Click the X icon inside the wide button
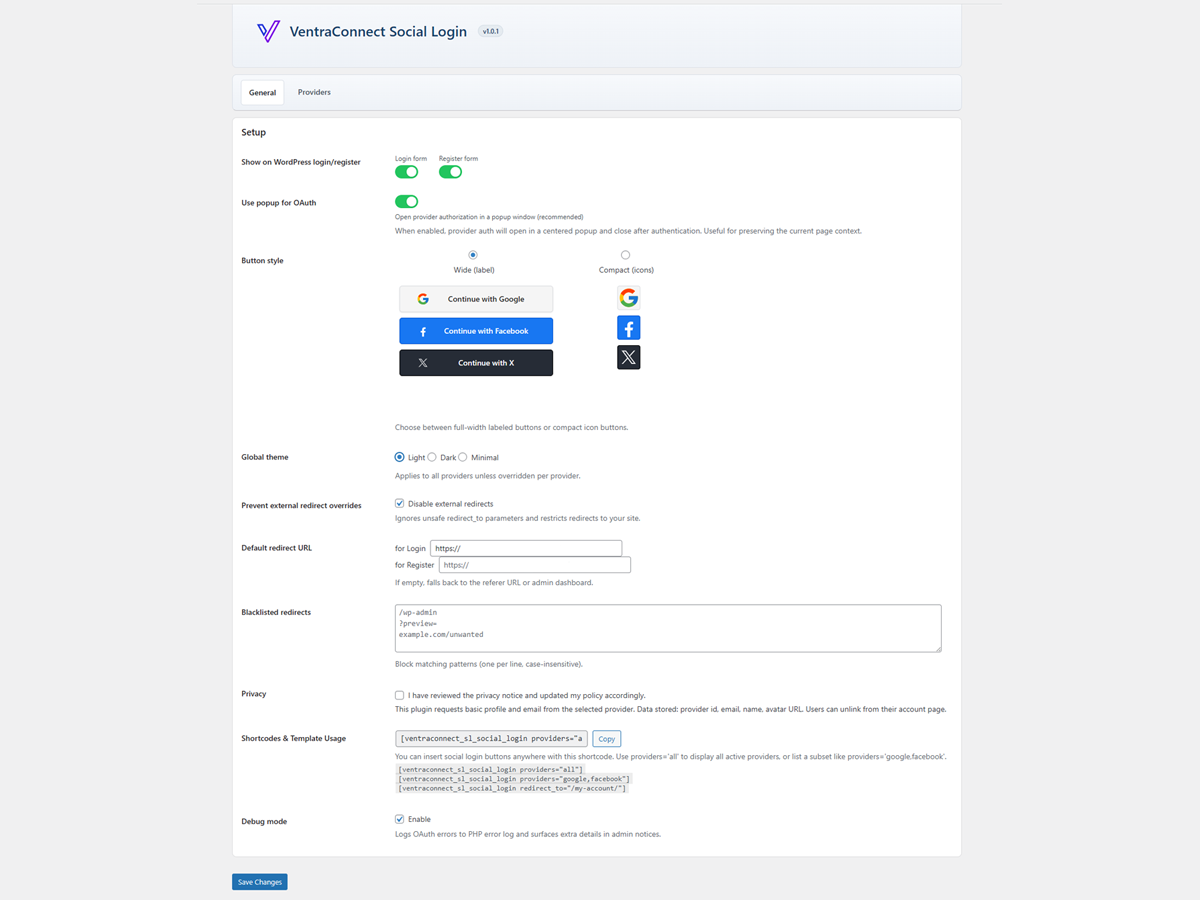Image resolution: width=1200 pixels, height=900 pixels. (422, 362)
